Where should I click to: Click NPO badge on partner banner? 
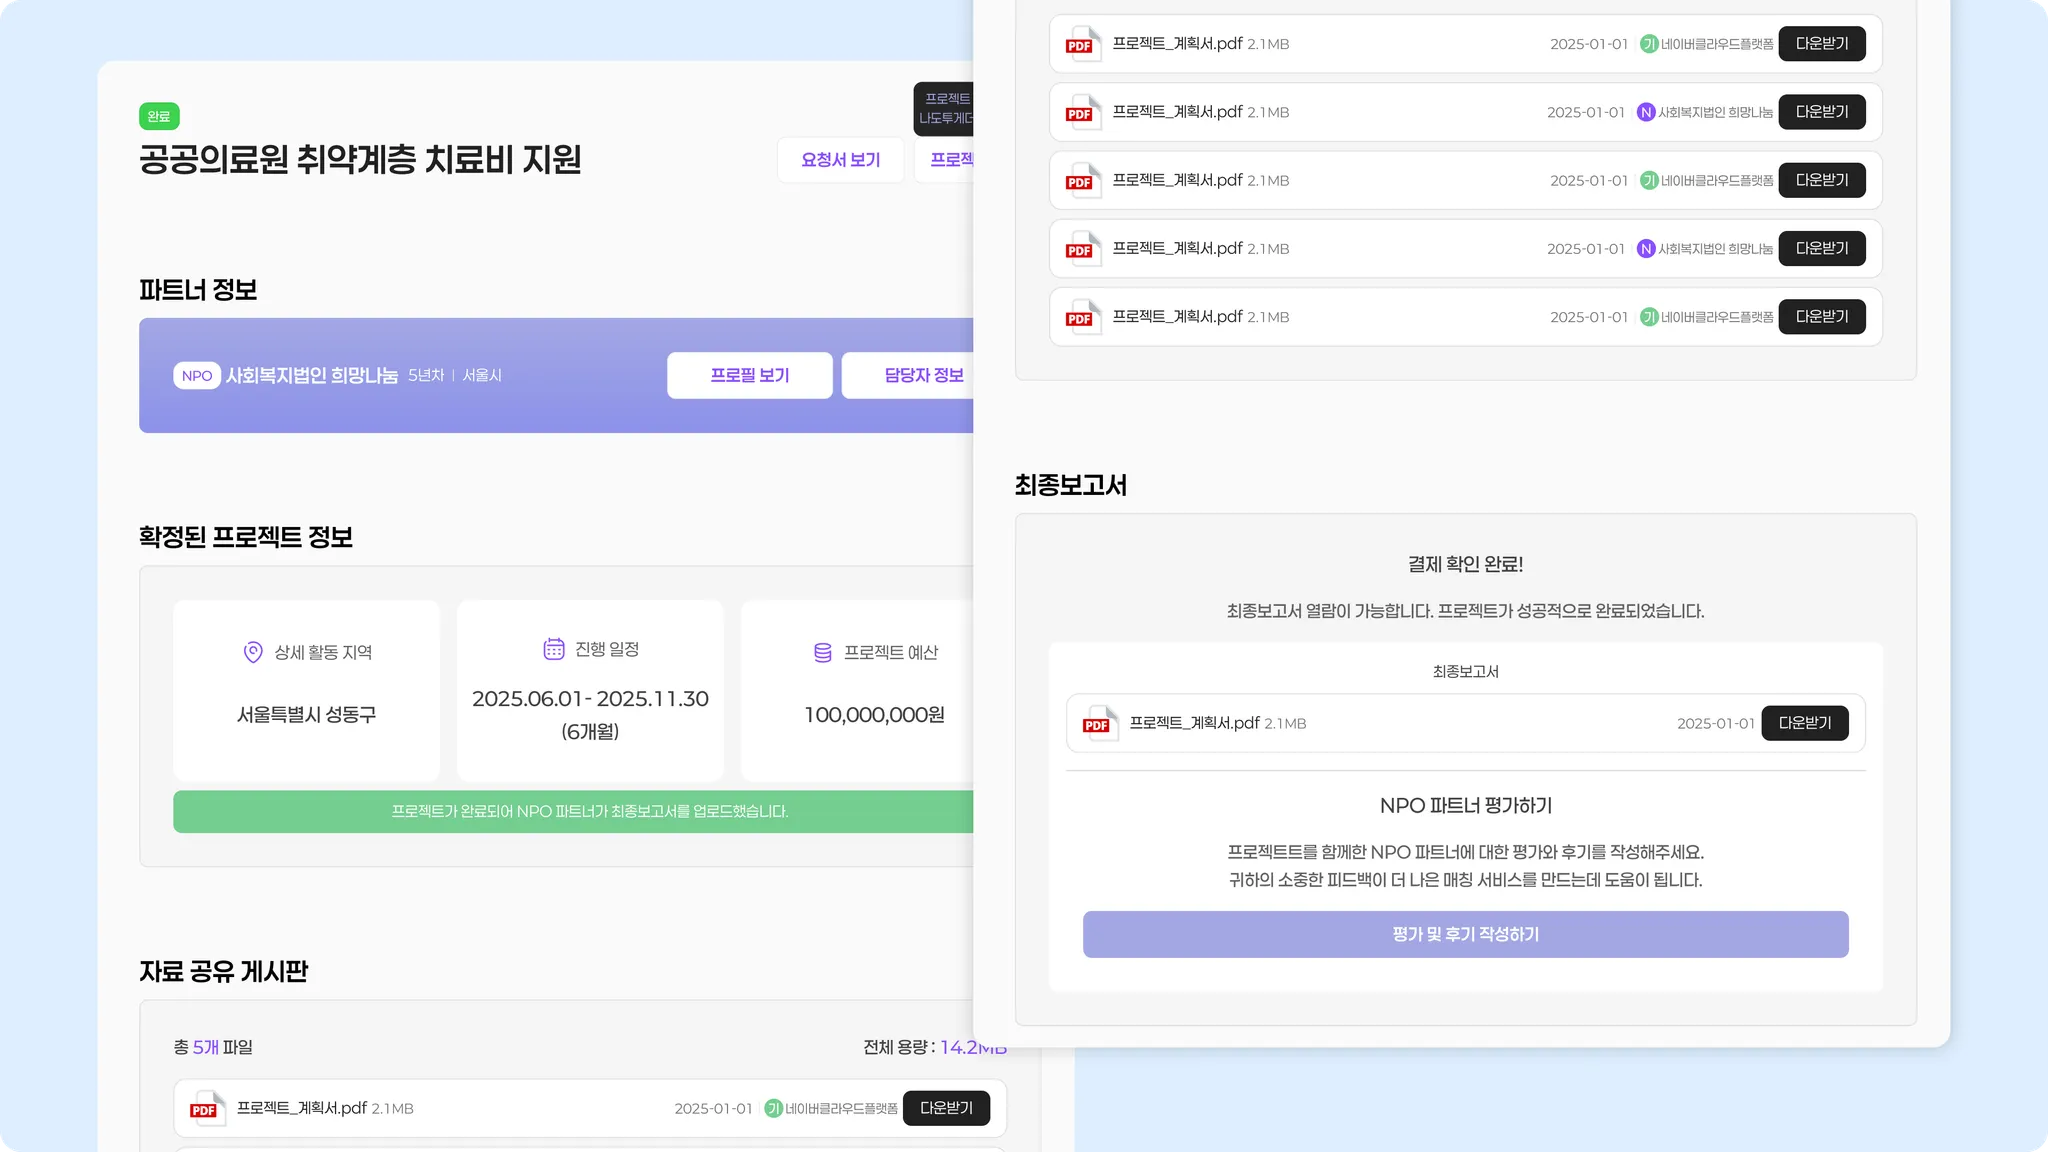[x=197, y=376]
